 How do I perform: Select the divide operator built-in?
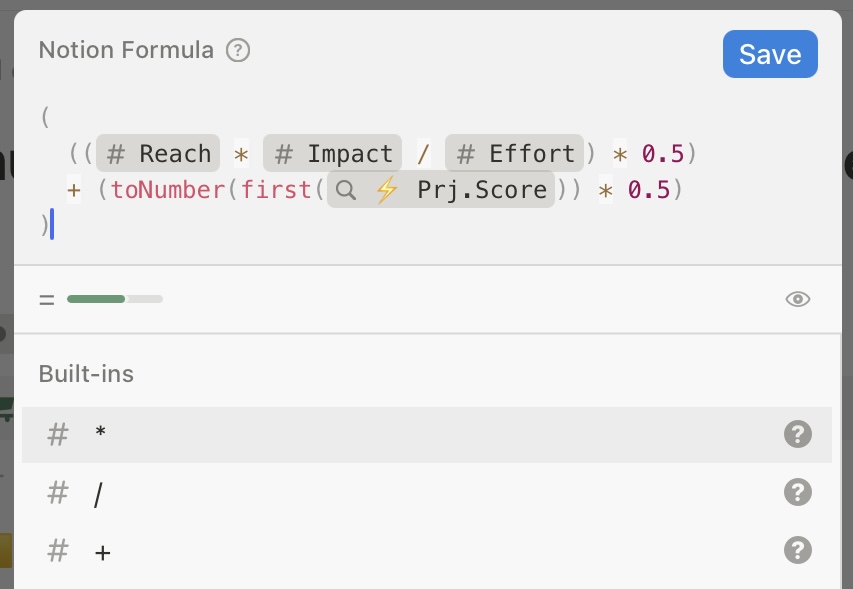pos(98,493)
